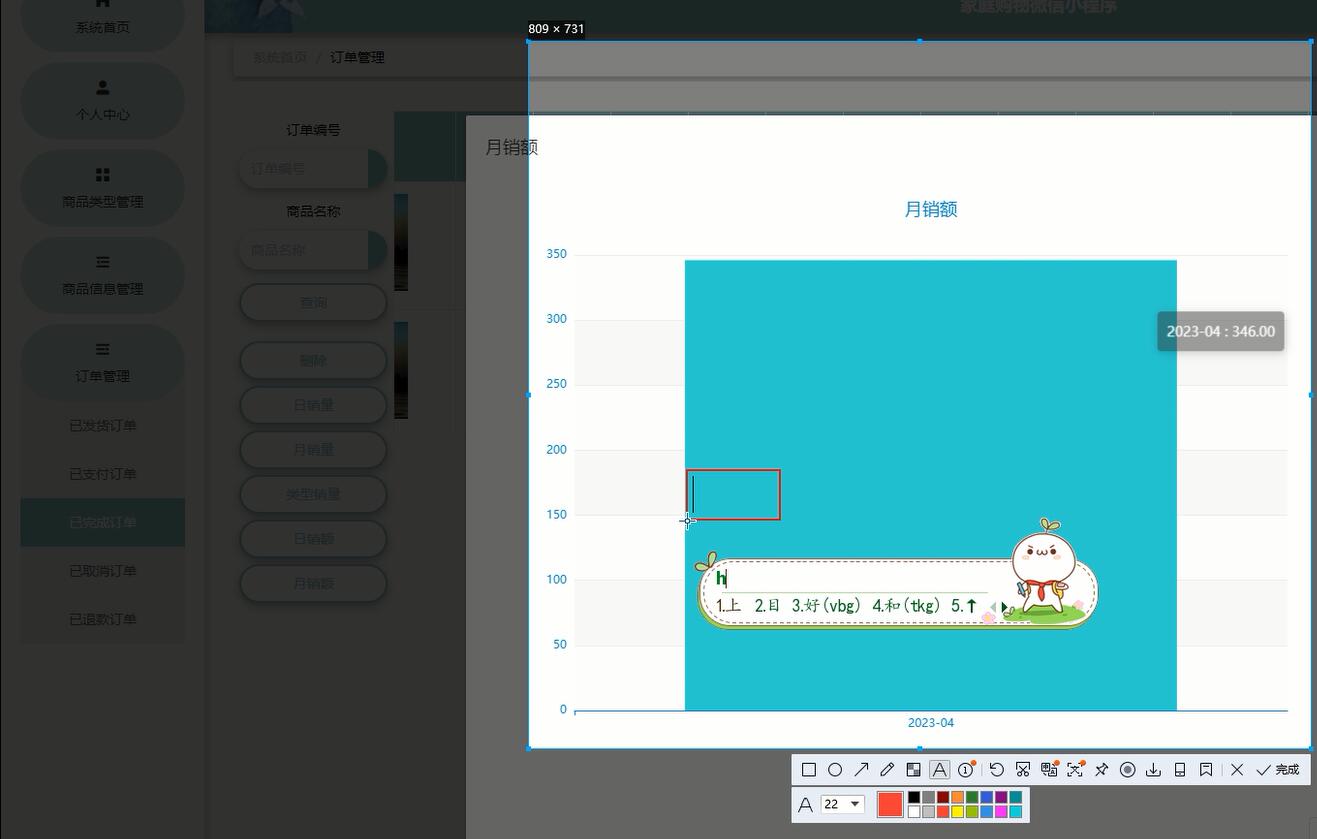Open 已发货订单 submenu item
The width and height of the screenshot is (1317, 839).
[102, 425]
